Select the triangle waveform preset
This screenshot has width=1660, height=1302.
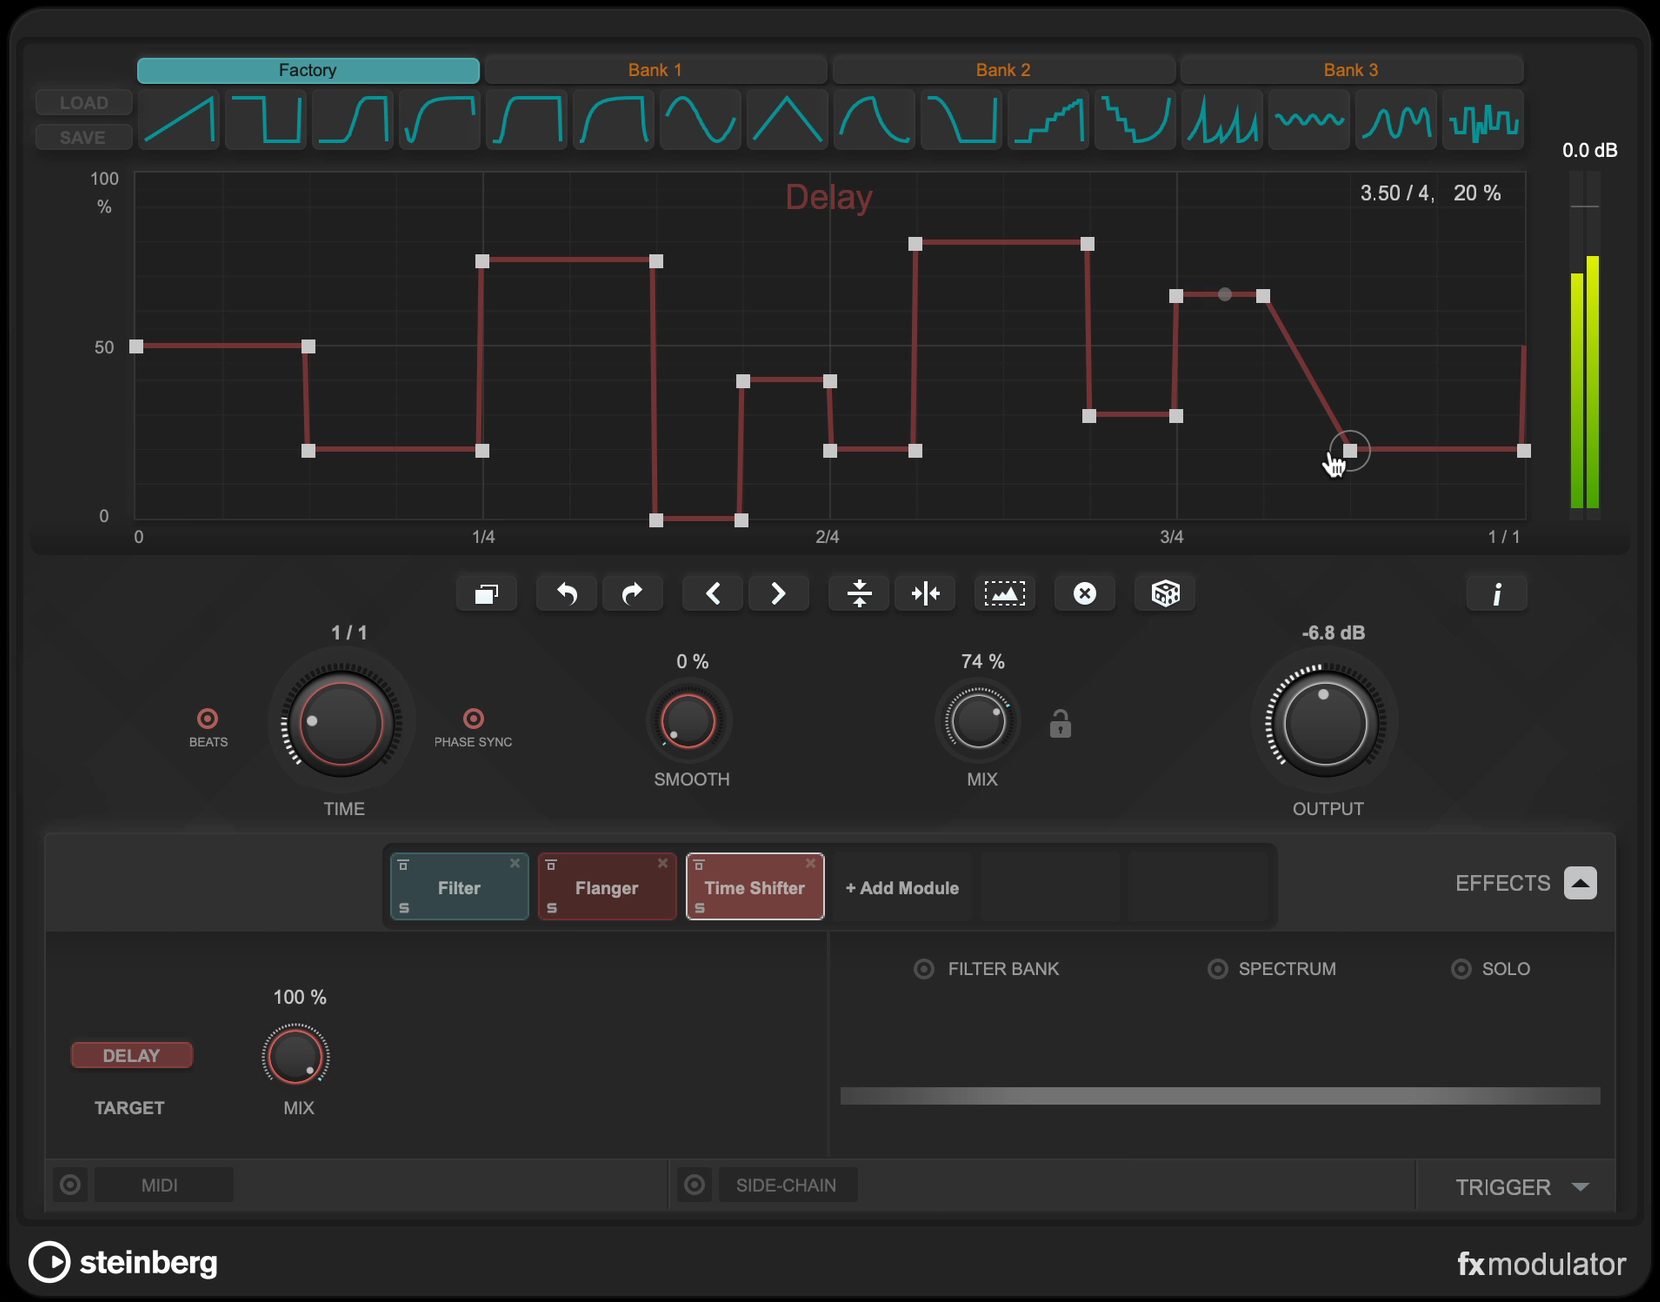pos(787,120)
